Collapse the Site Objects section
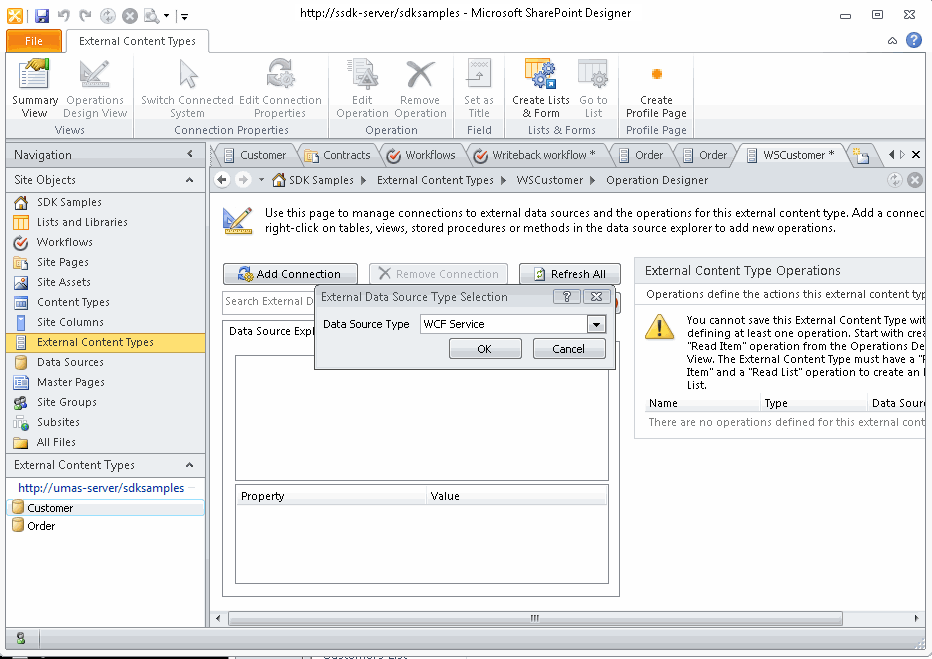The height and width of the screenshot is (659, 932). pyautogui.click(x=191, y=180)
